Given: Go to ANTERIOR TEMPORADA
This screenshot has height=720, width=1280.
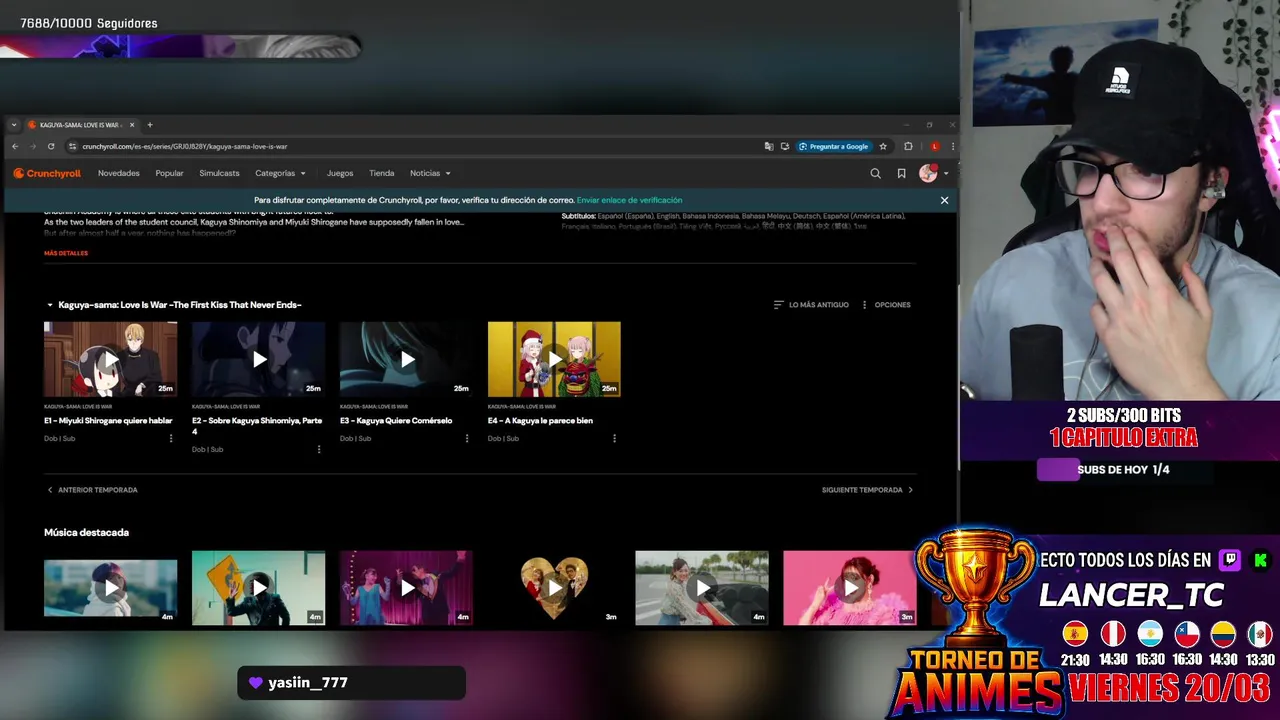Looking at the screenshot, I should pos(92,490).
